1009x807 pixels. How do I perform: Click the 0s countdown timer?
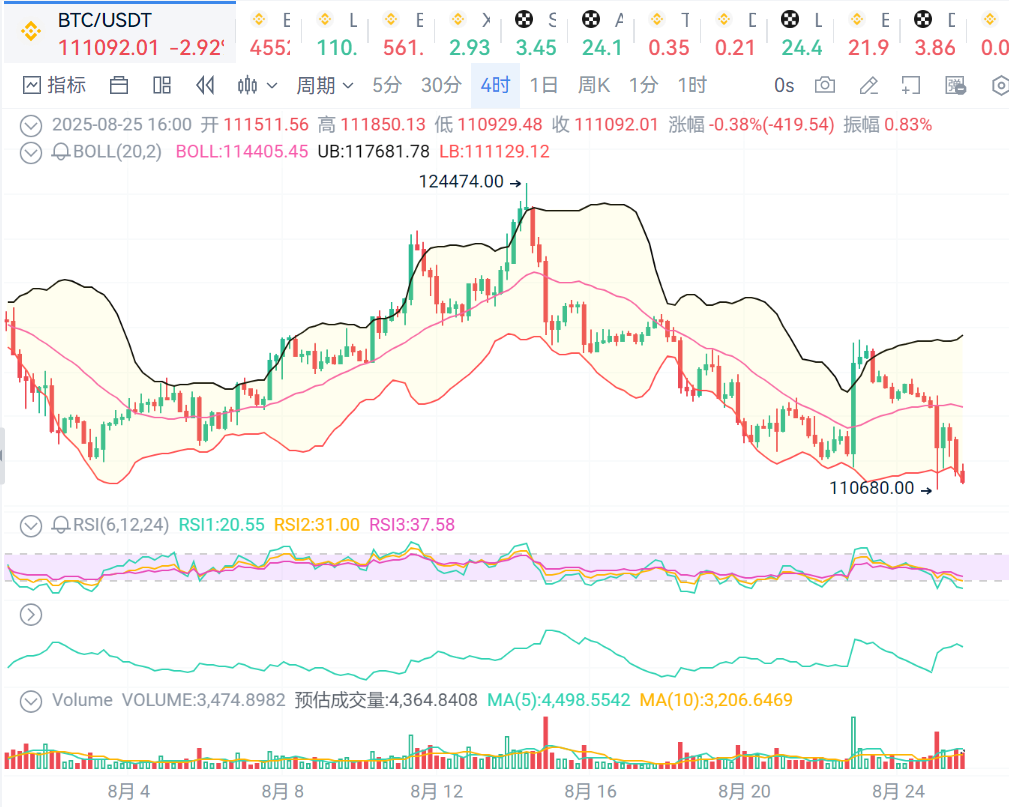coord(784,85)
